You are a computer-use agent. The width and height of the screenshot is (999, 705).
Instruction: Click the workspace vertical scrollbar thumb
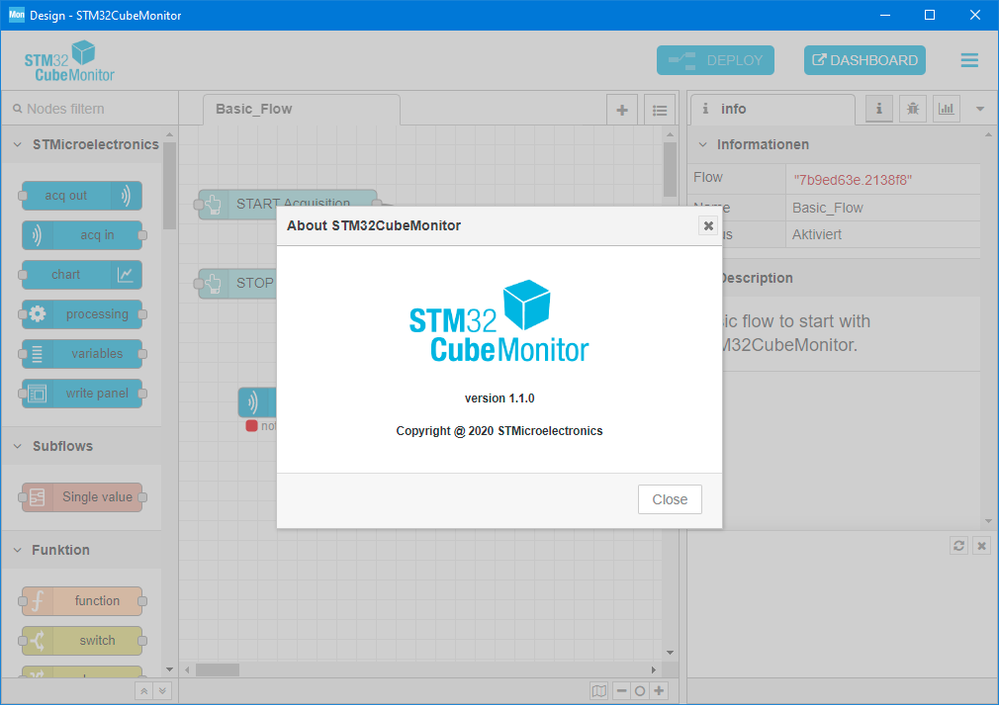pos(670,169)
